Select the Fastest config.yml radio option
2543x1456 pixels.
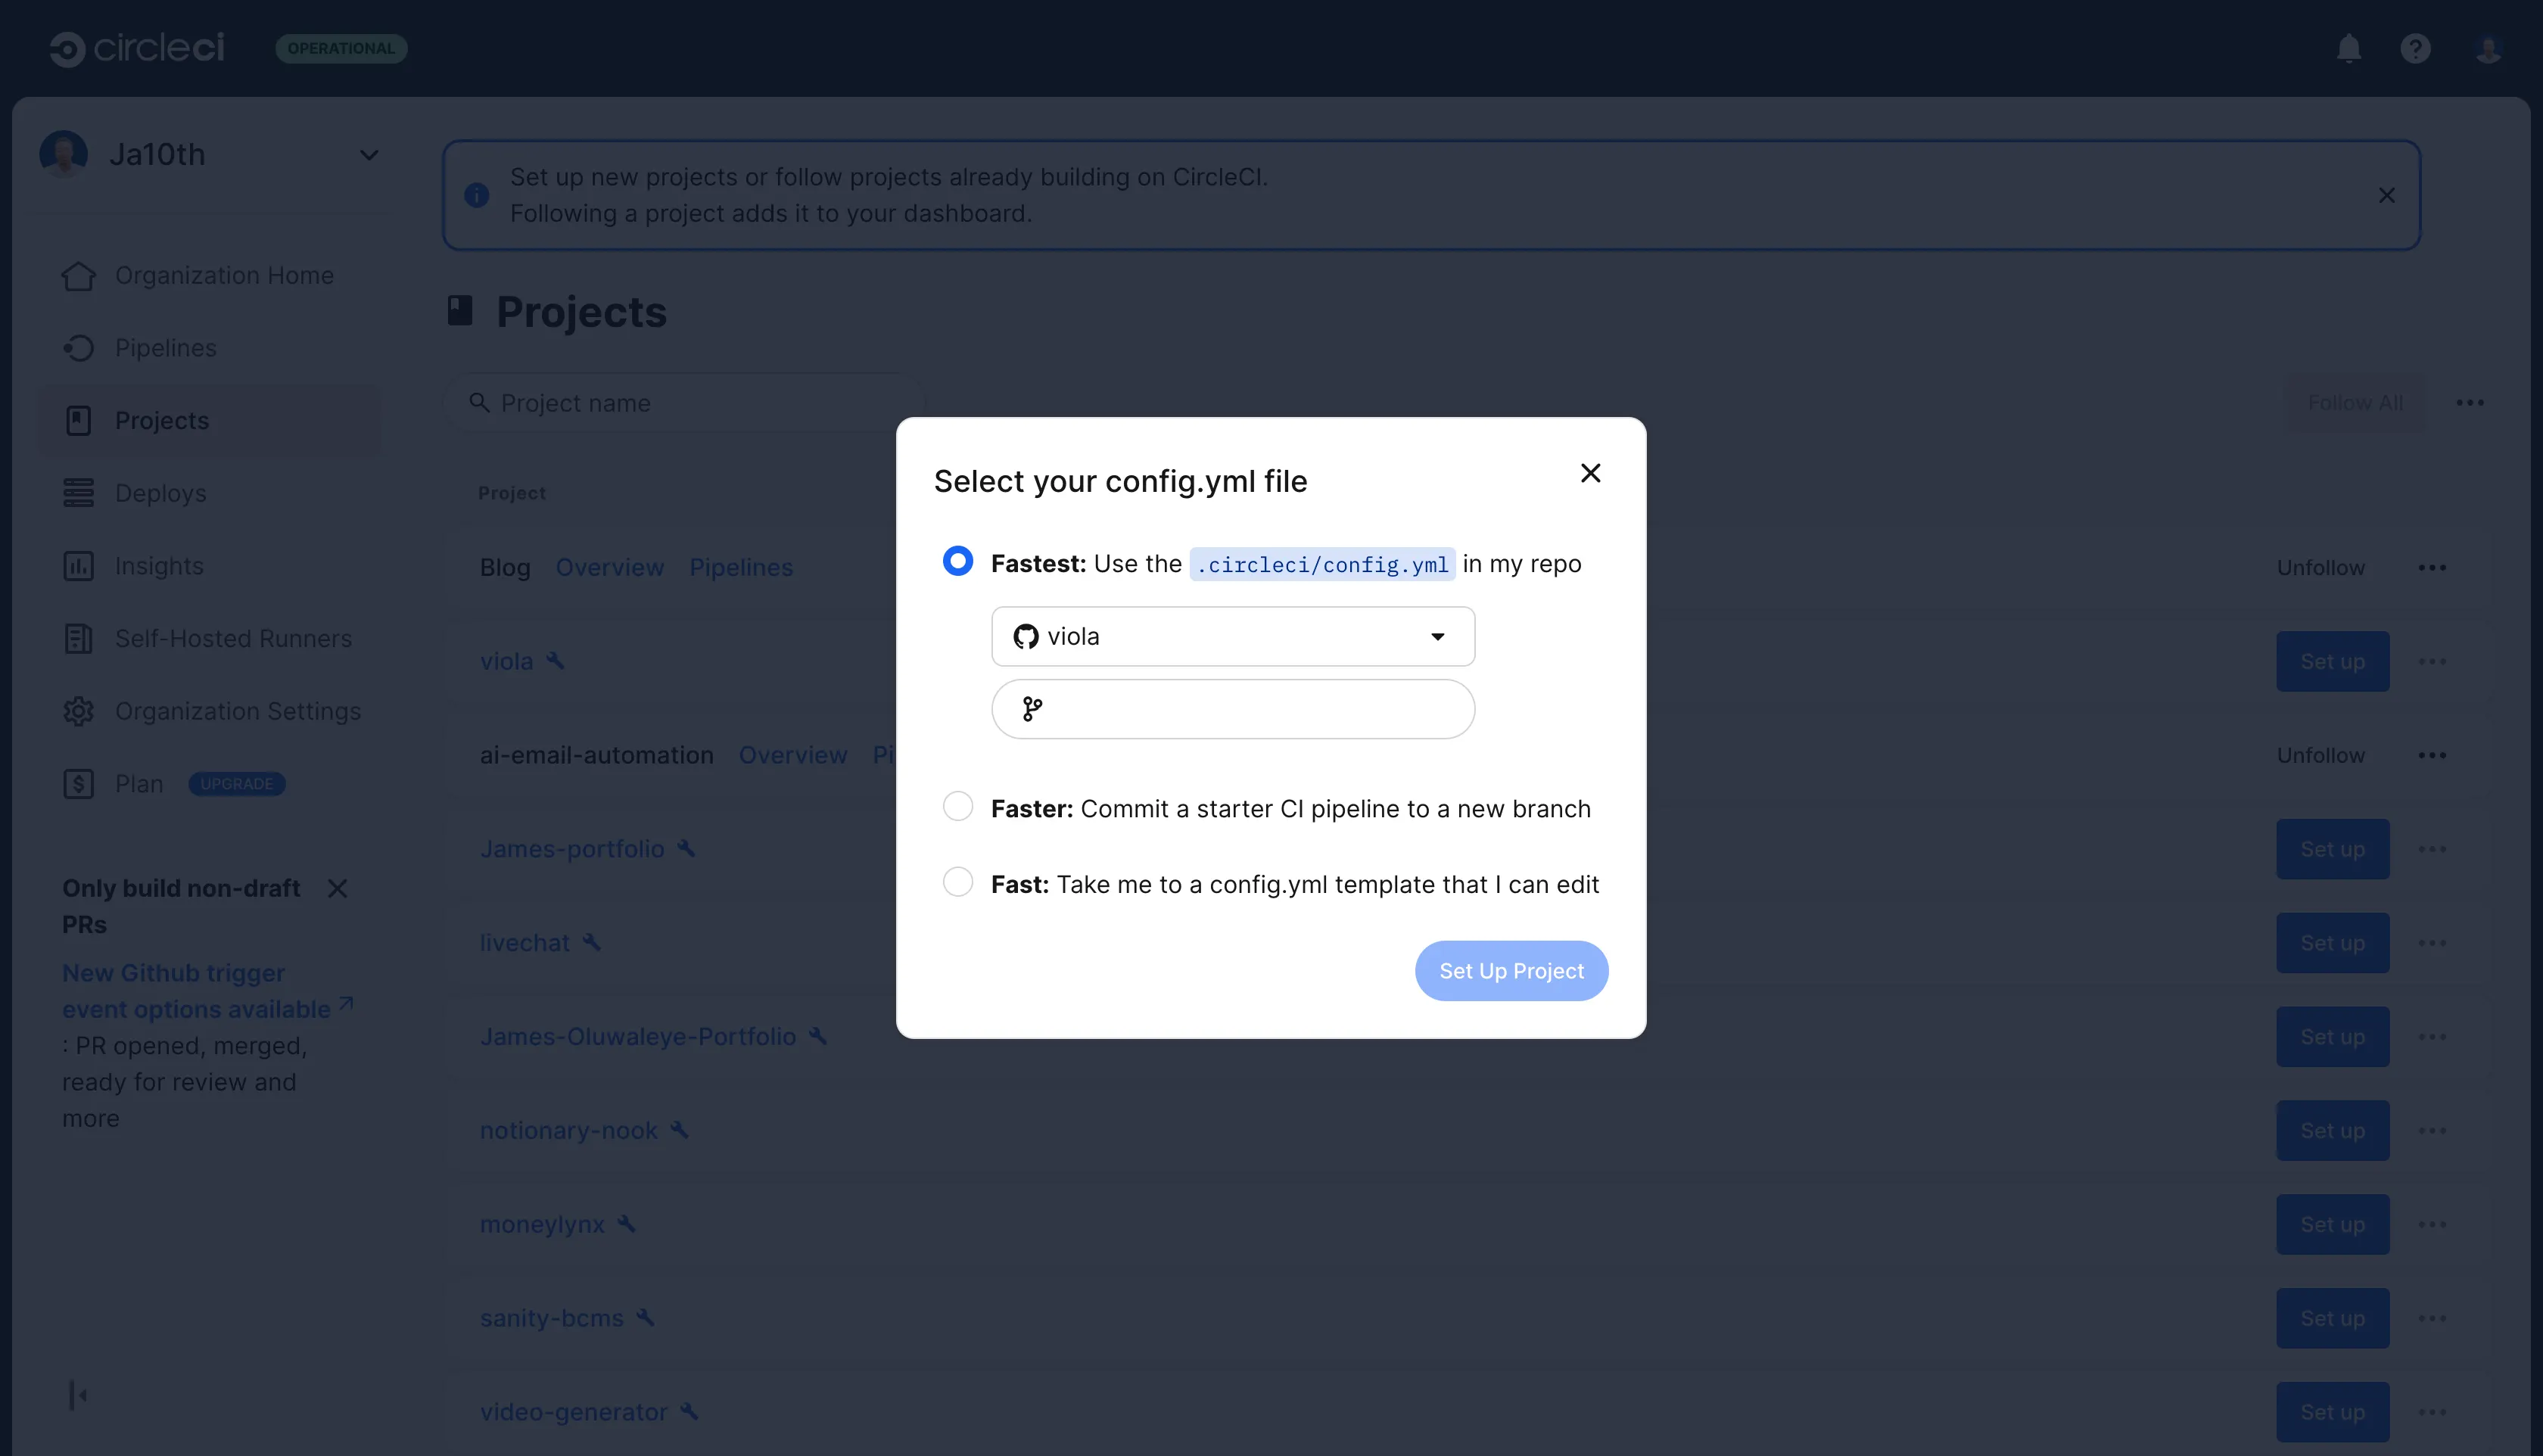tap(957, 561)
